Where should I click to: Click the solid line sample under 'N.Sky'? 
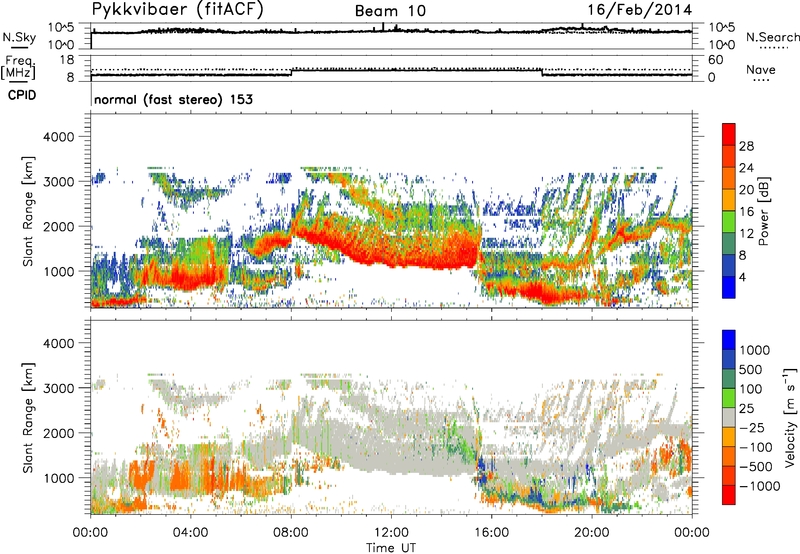19,47
